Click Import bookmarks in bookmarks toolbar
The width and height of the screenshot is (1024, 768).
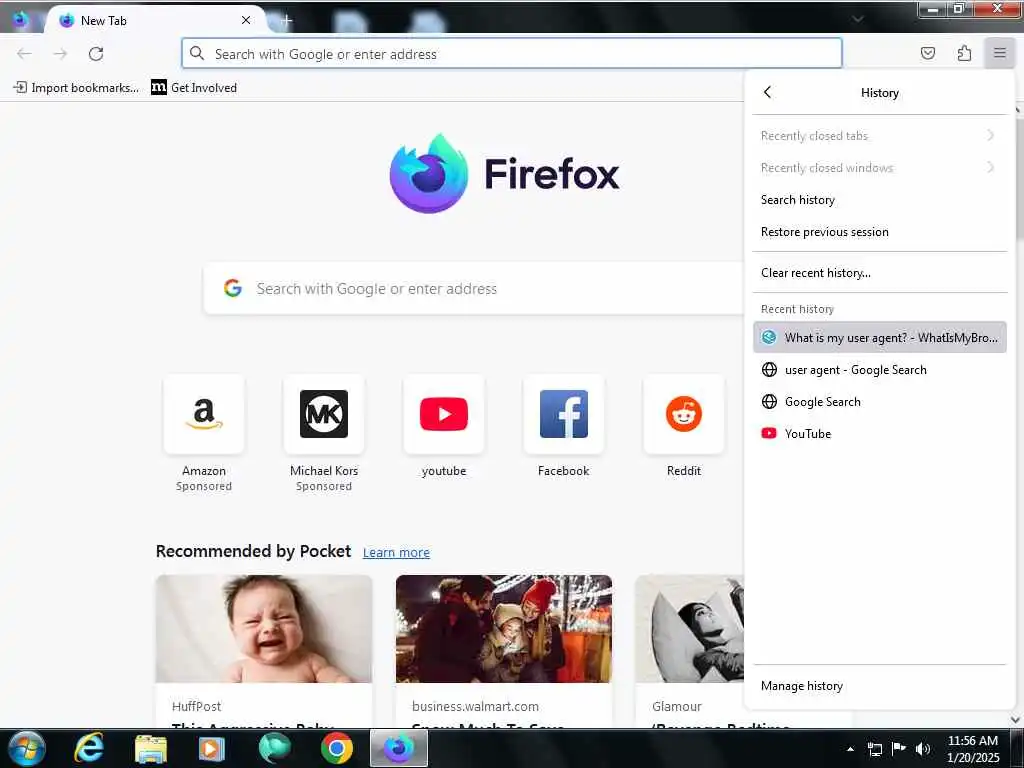pos(76,88)
